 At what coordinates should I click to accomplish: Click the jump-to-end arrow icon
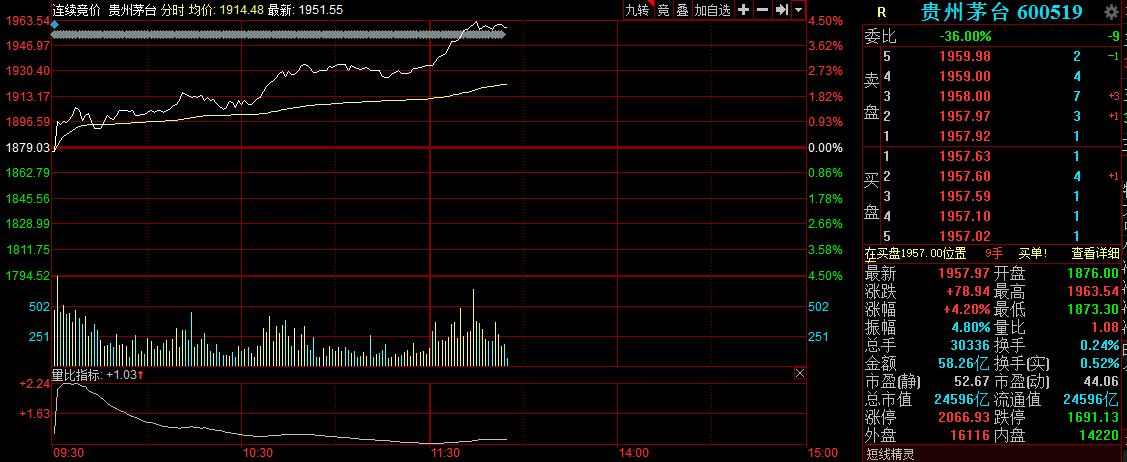coord(781,10)
